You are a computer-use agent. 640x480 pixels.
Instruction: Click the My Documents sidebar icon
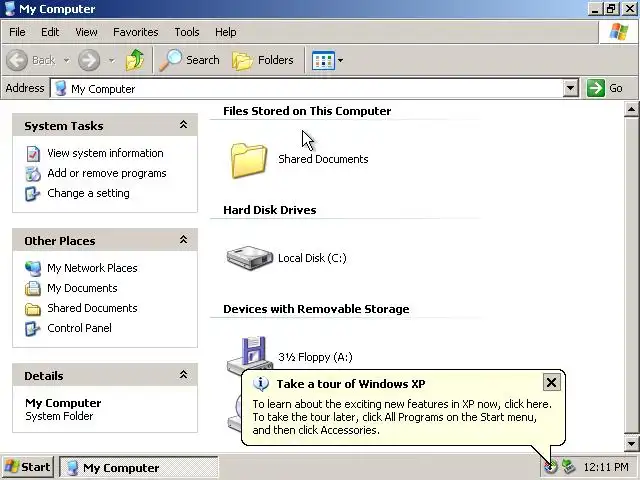pyautogui.click(x=33, y=288)
